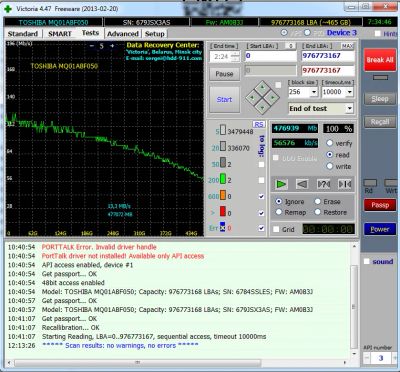Open the block size dropdown
400x372 pixels.
point(314,92)
